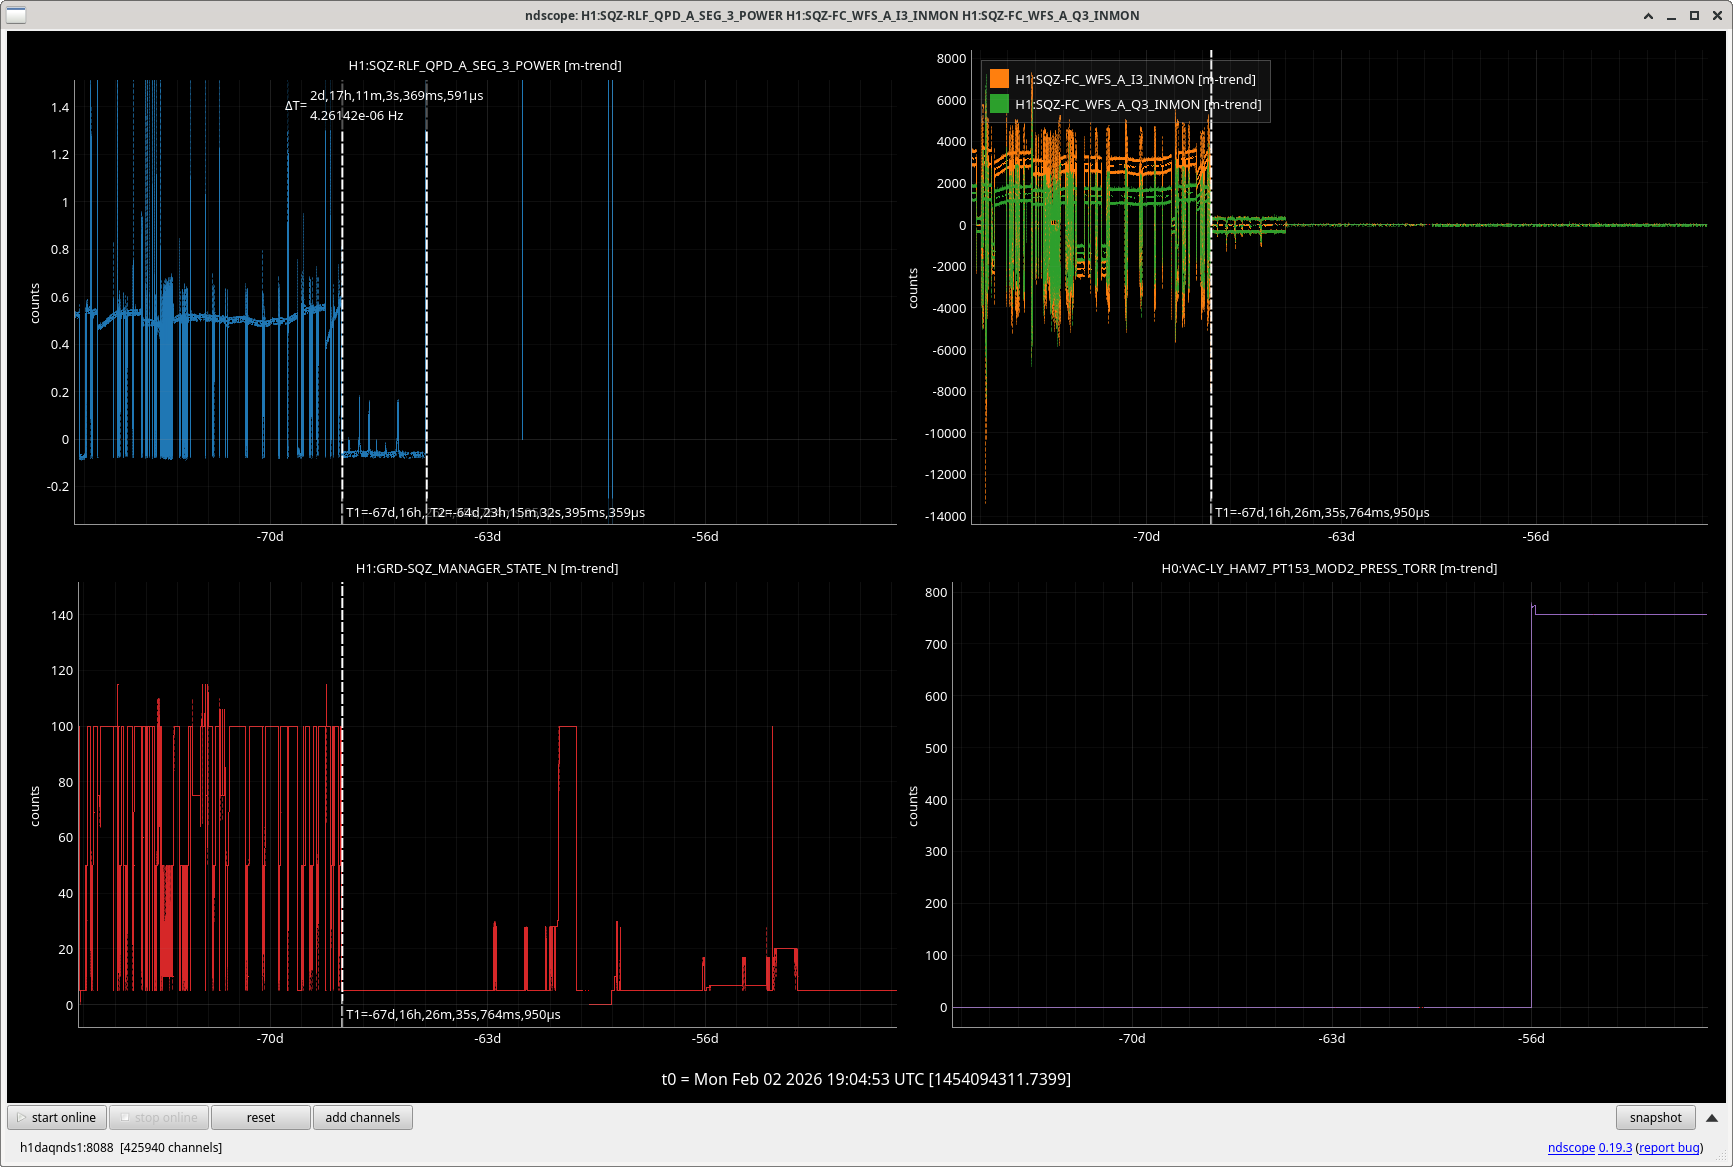Viewport: 1733px width, 1167px height.
Task: Open the report bug link
Action: 1669,1147
